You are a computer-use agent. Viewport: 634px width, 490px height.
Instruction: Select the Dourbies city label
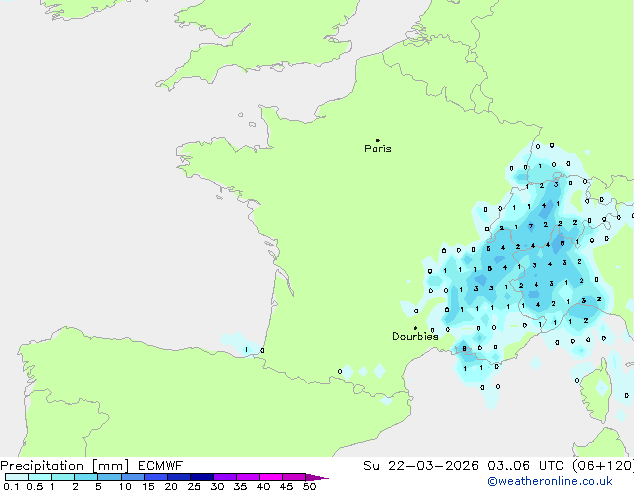(x=415, y=336)
